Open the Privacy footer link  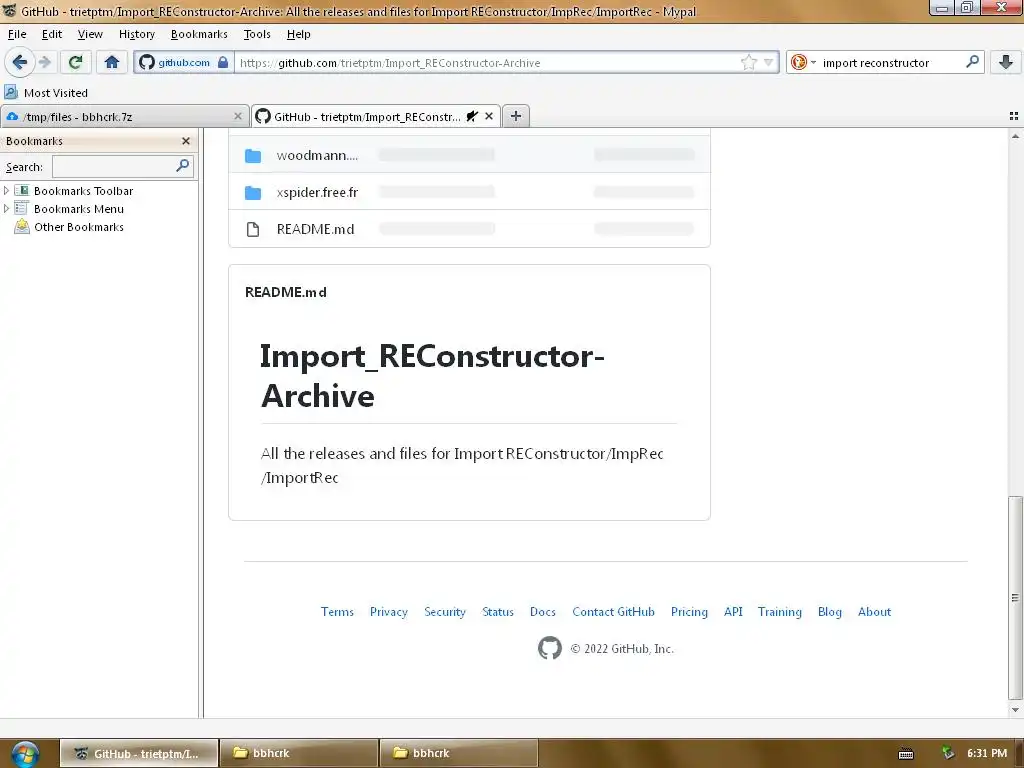click(389, 612)
